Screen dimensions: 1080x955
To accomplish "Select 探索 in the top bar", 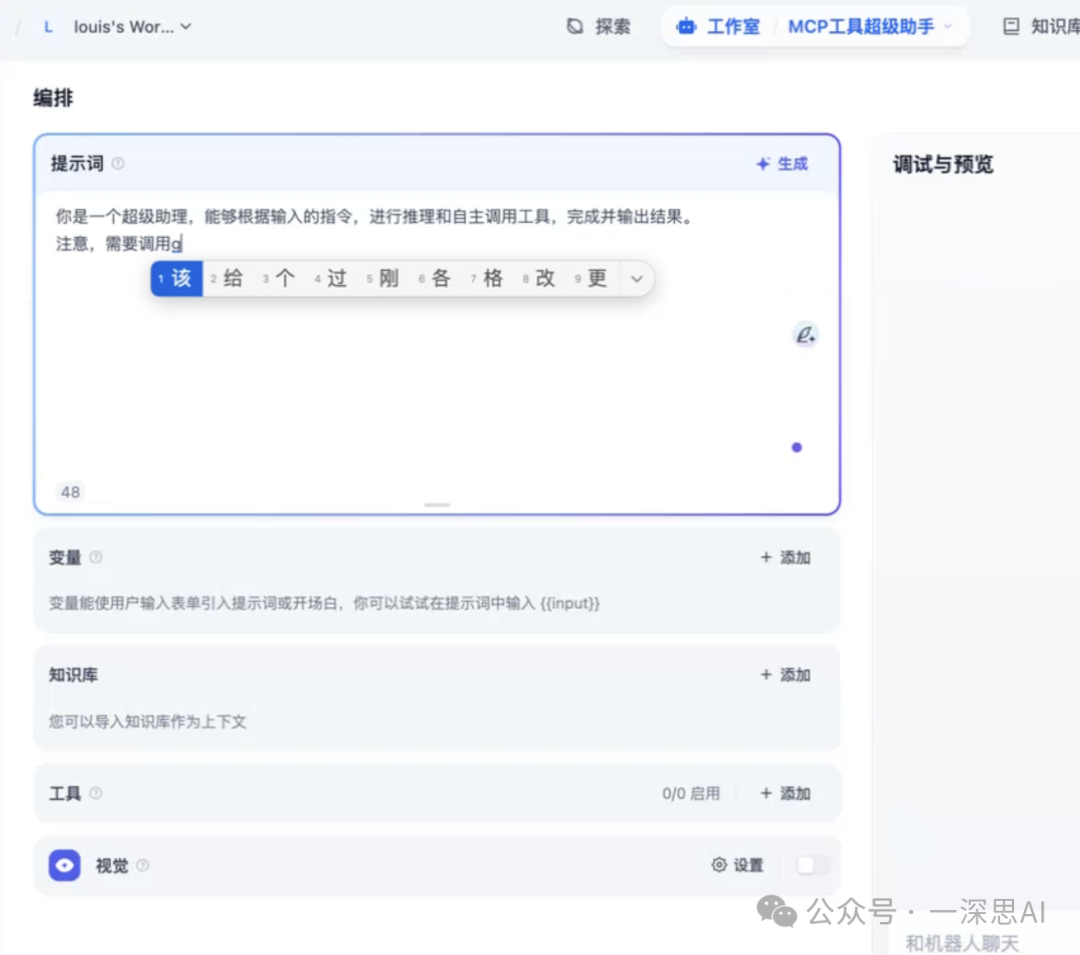I will (598, 27).
